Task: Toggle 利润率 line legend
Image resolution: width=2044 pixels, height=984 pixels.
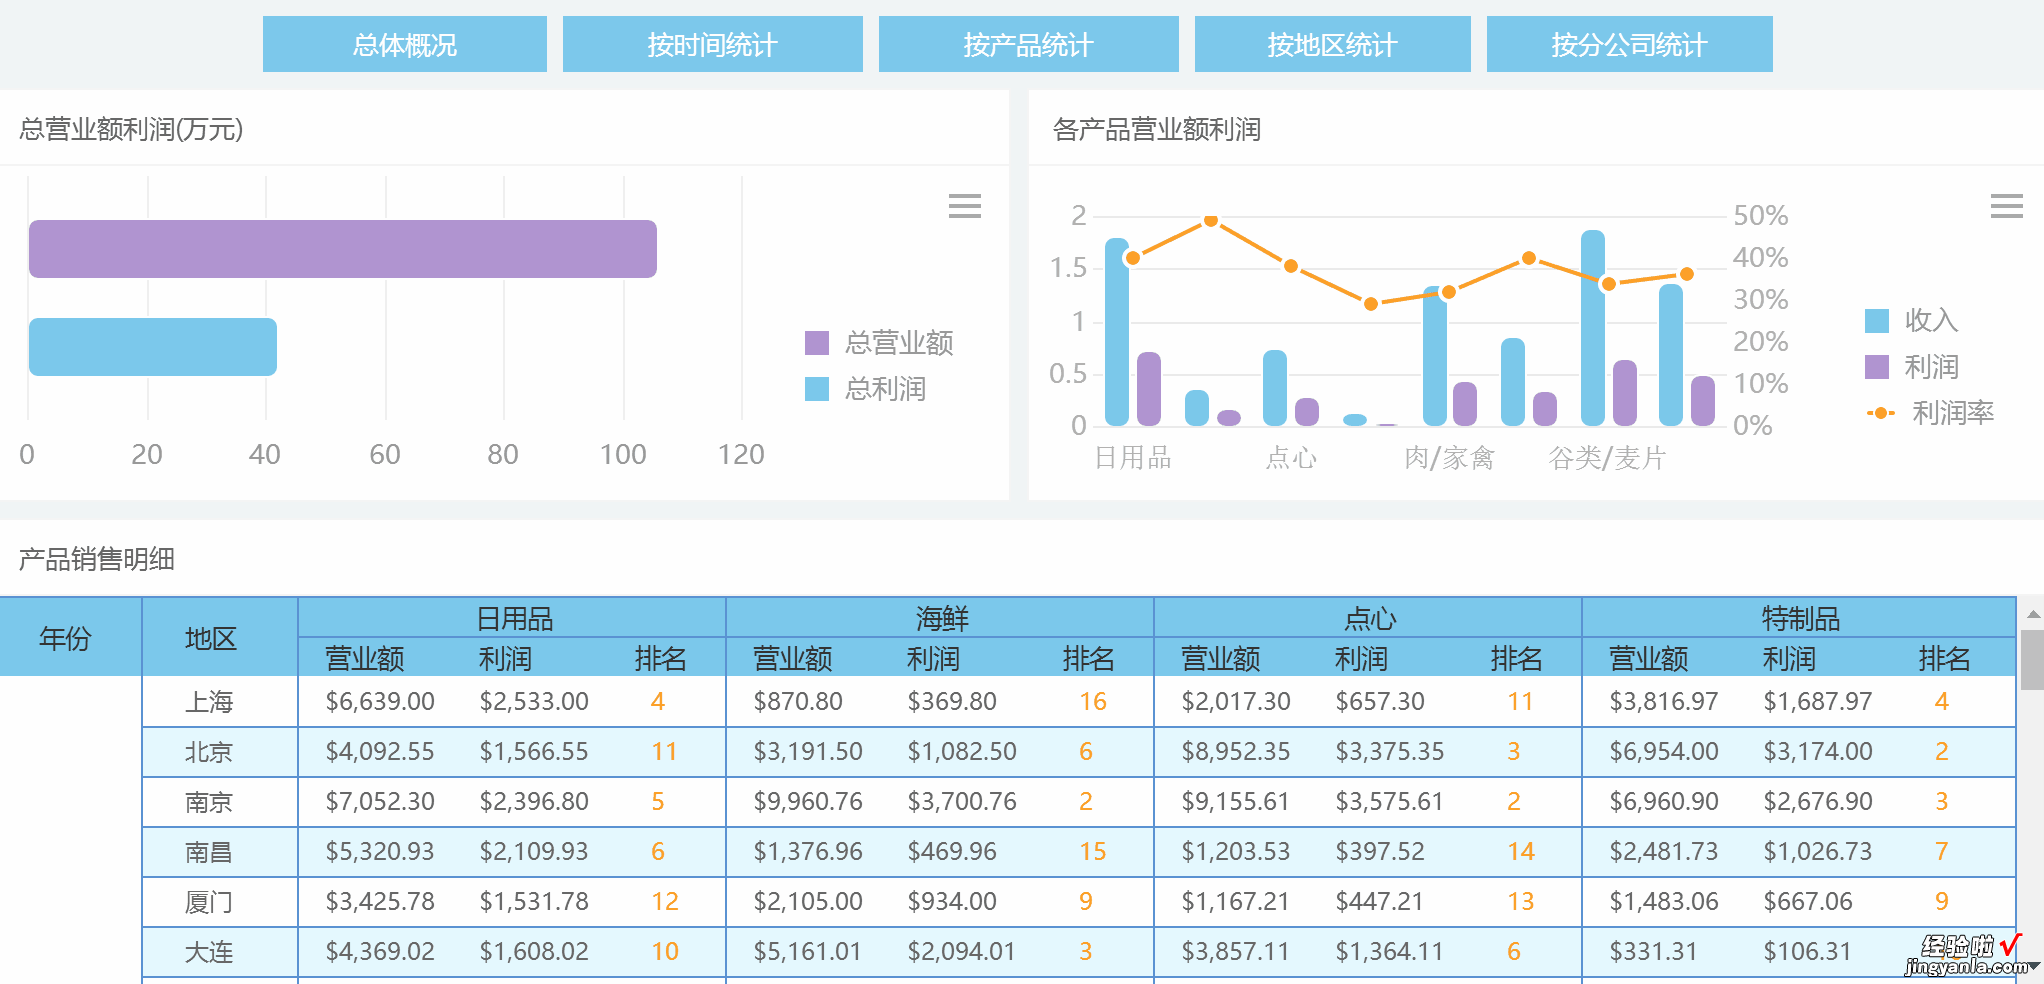Action: [x=1930, y=413]
